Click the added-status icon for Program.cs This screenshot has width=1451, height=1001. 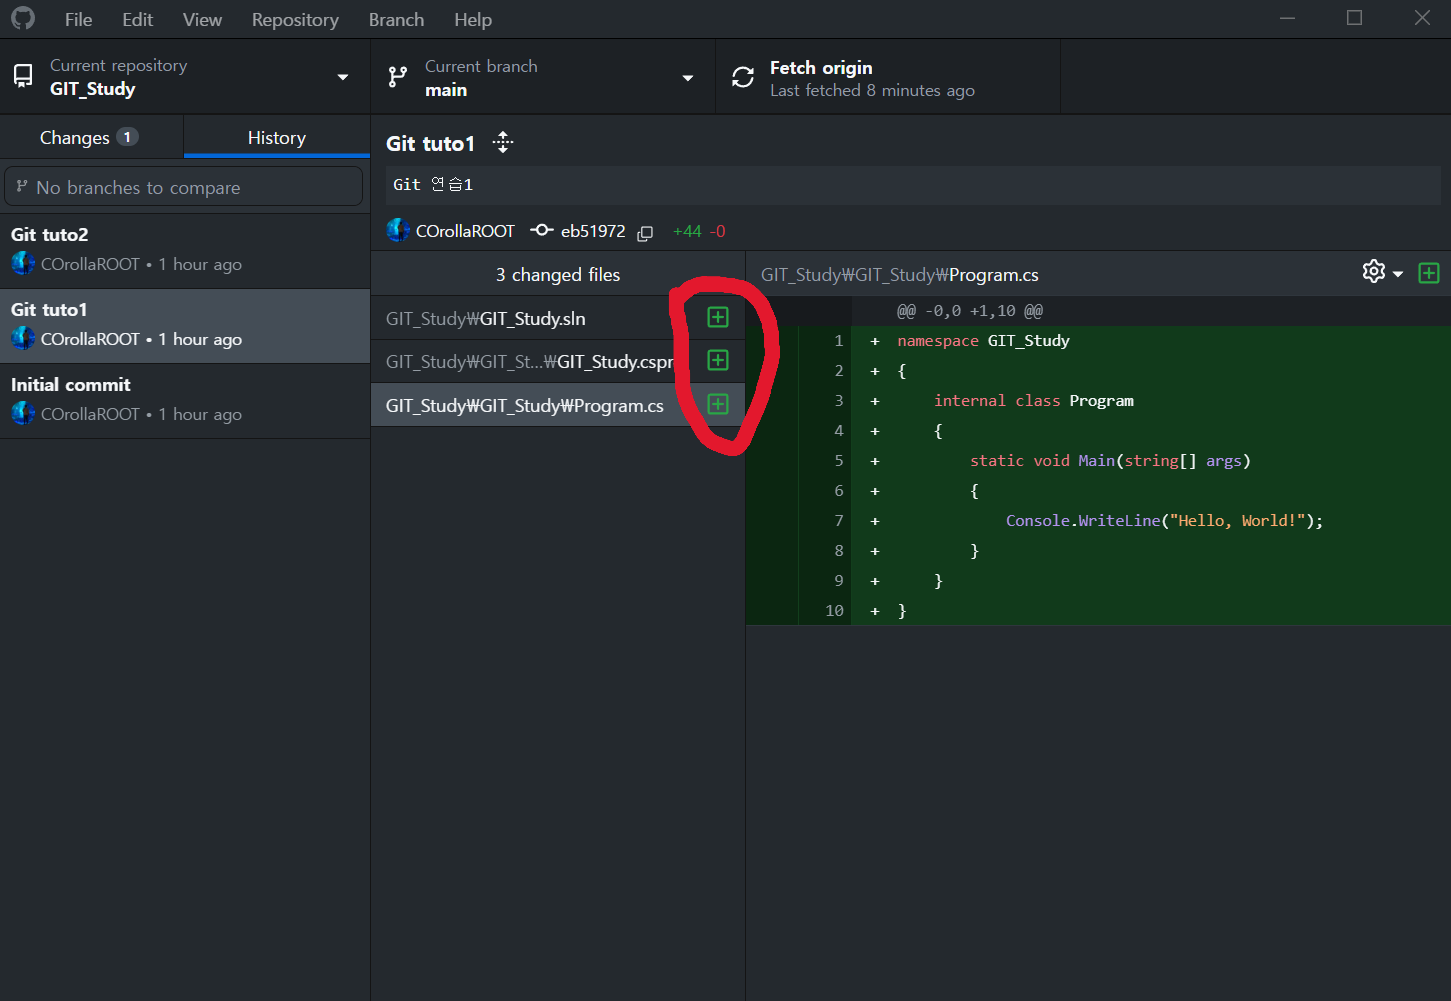coord(718,404)
